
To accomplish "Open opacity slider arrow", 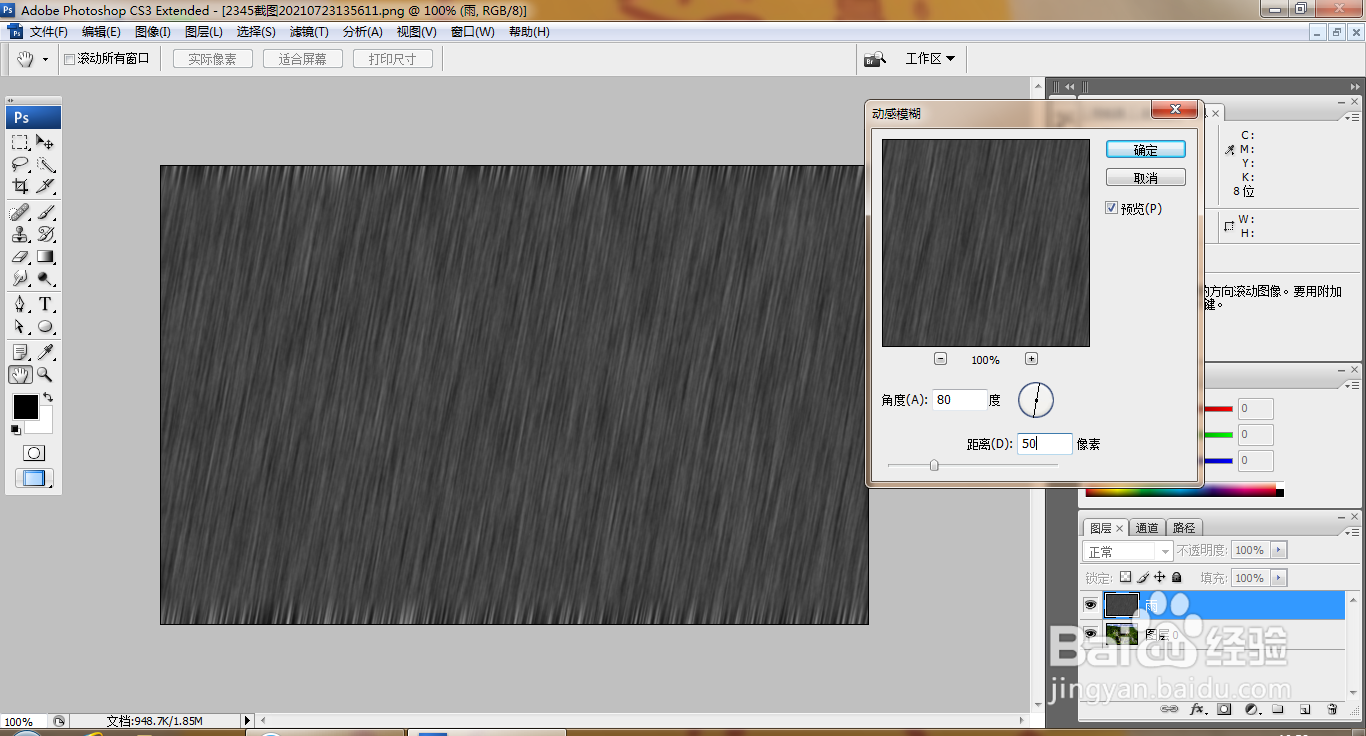I will coord(1279,550).
